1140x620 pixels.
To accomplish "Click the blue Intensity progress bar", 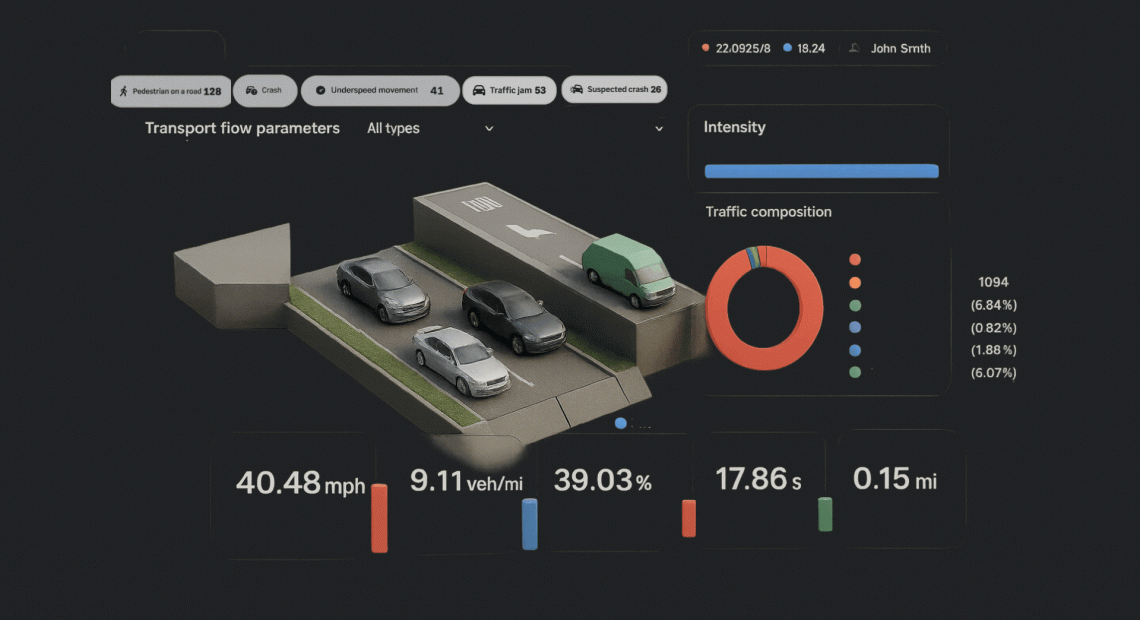I will click(x=821, y=171).
